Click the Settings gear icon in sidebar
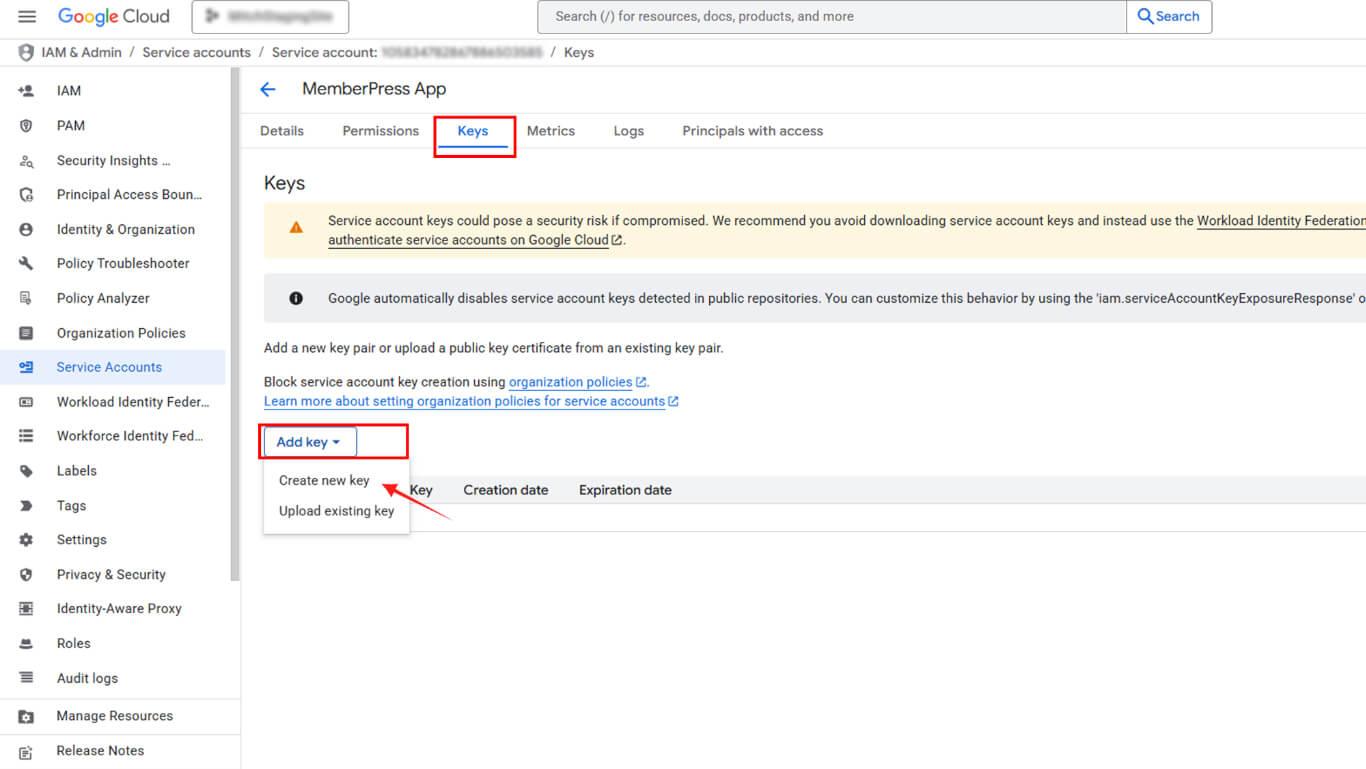Viewport: 1366px width, 769px height. [26, 540]
